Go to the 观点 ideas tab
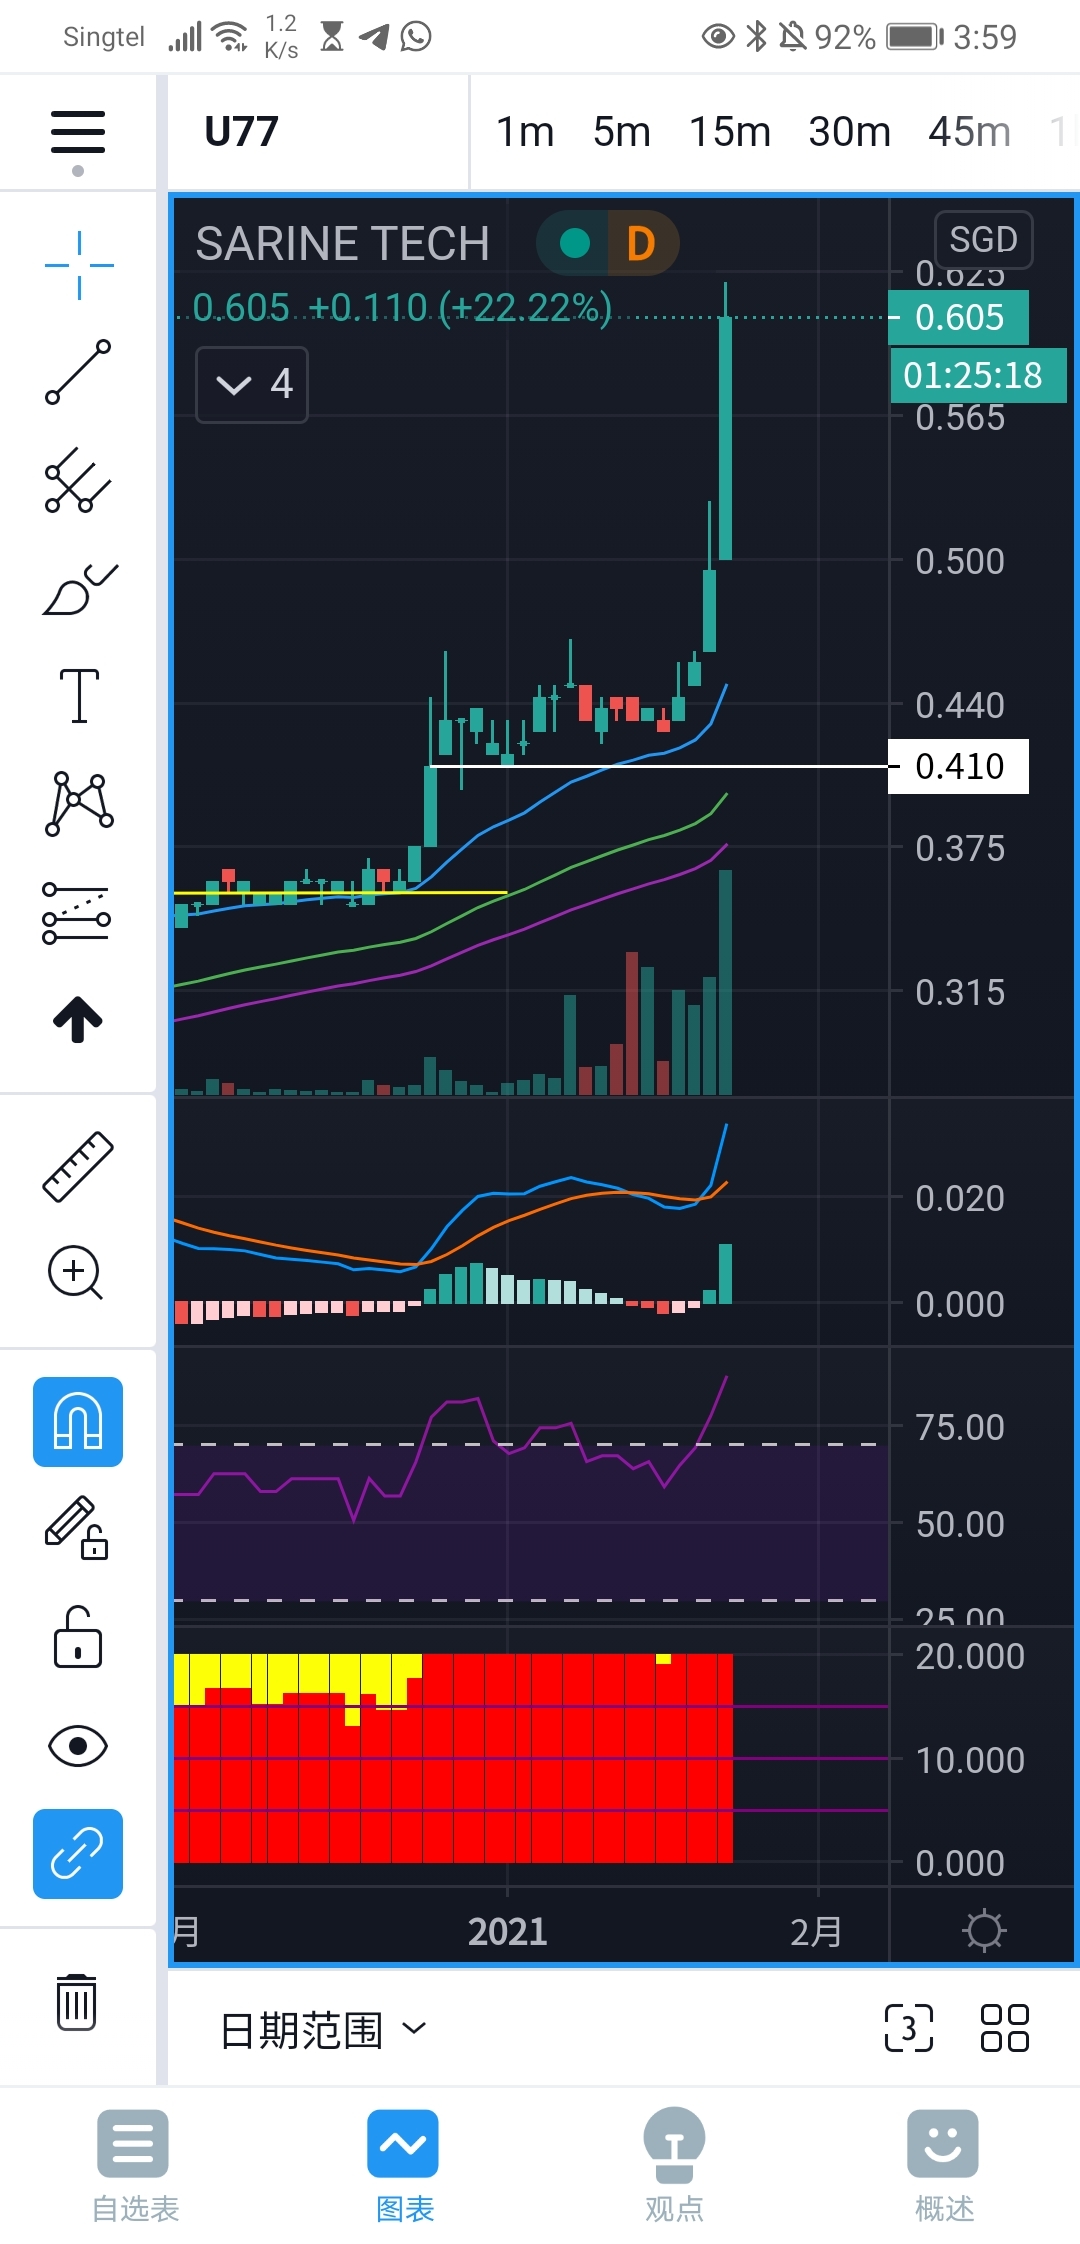The width and height of the screenshot is (1080, 2244). coord(674,2165)
